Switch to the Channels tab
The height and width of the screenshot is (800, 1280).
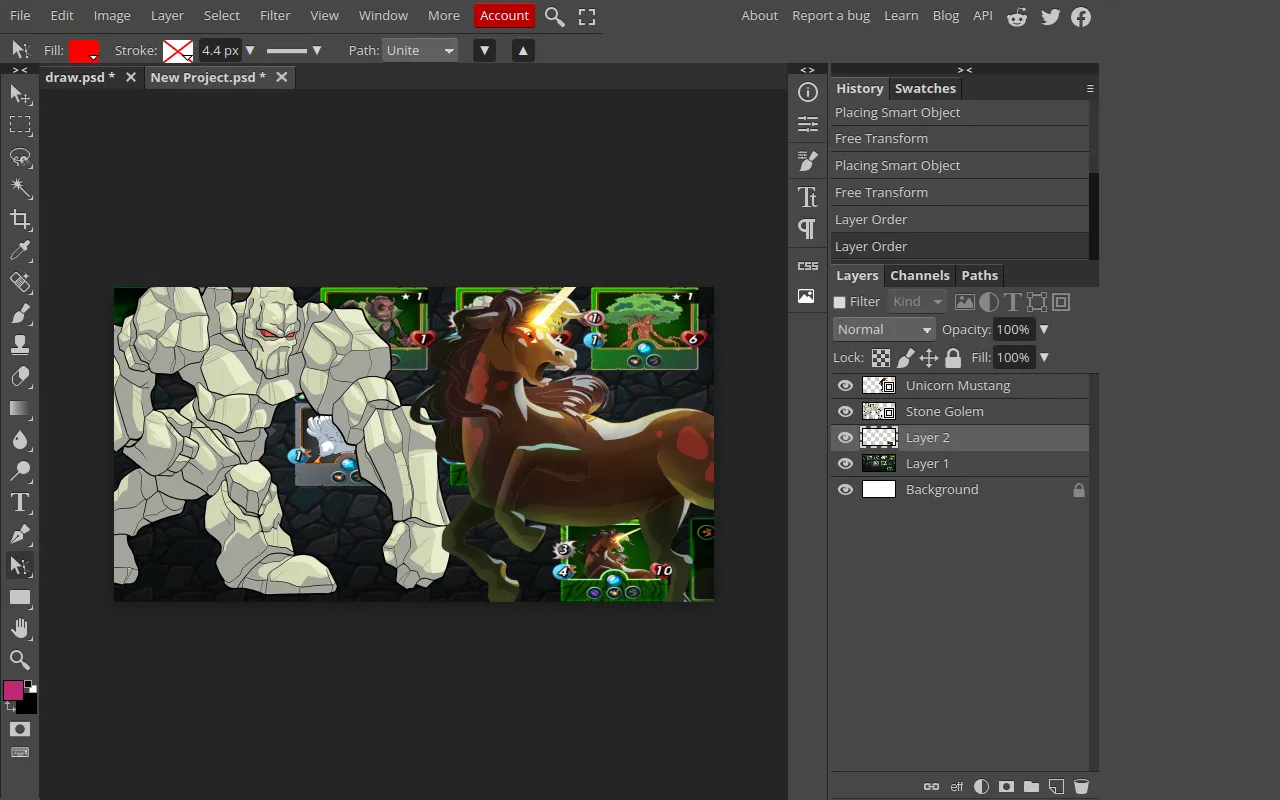point(920,276)
